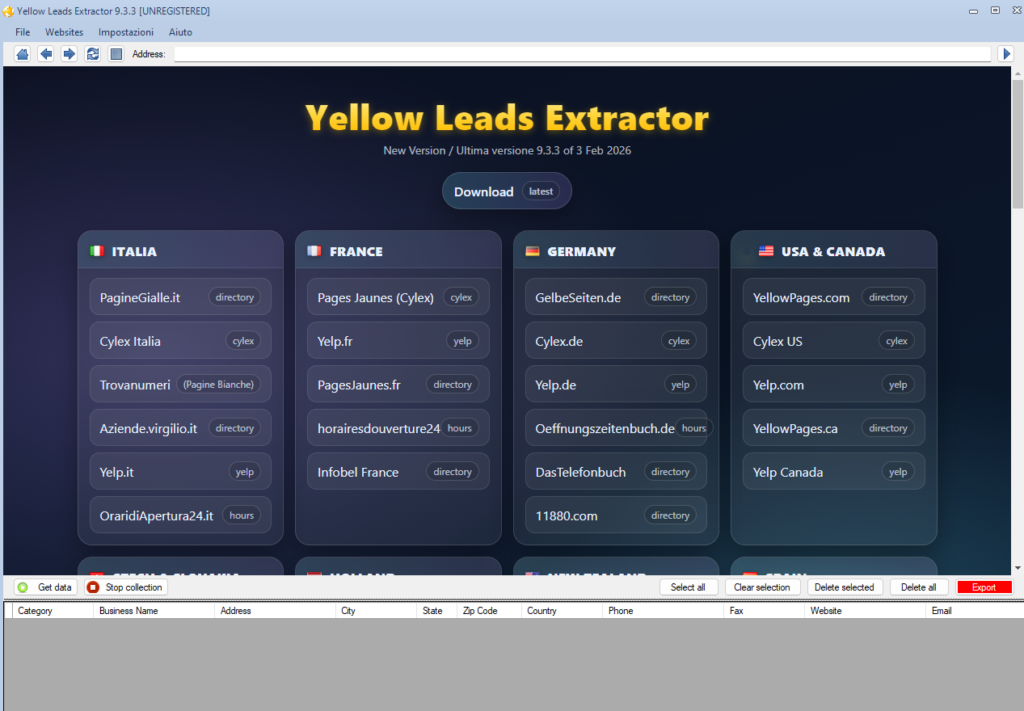Click the blue Go arrow beside the address bar

(1007, 53)
